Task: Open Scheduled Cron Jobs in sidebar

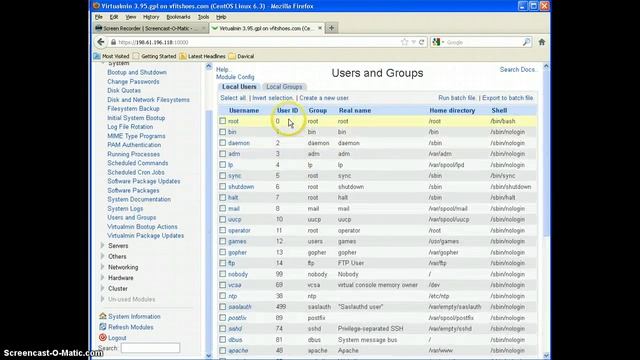Action: click(x=136, y=172)
